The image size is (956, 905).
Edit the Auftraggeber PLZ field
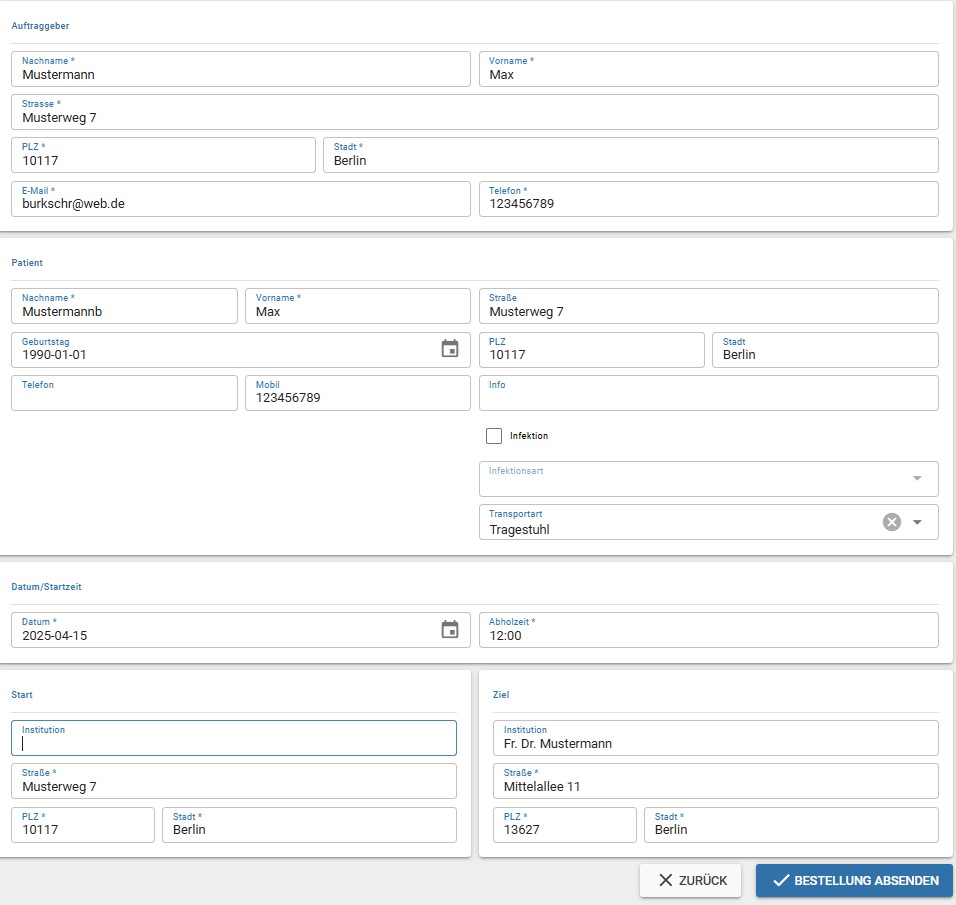click(163, 155)
